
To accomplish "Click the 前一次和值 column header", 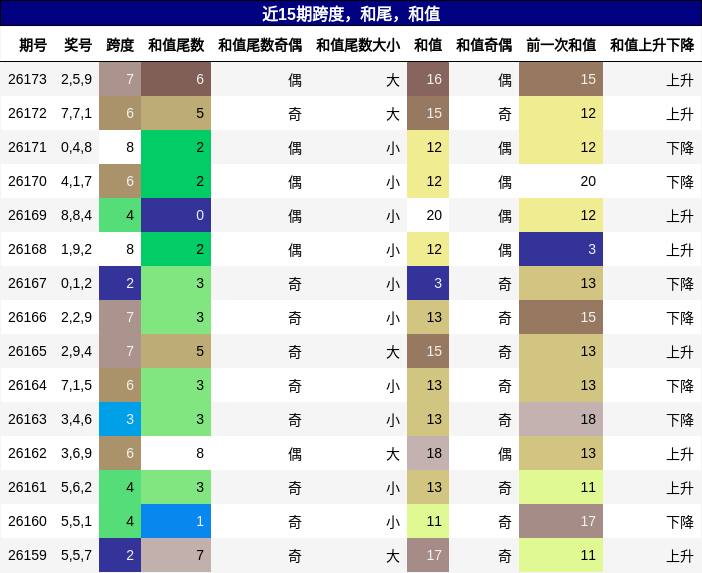I will coord(561,45).
